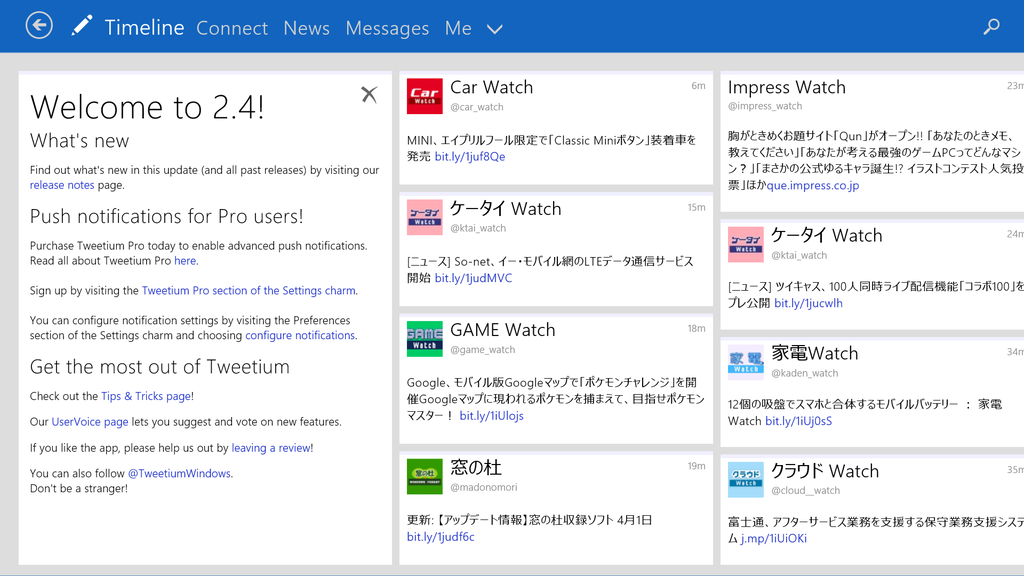
Task: Open the Messages section
Action: [x=387, y=28]
